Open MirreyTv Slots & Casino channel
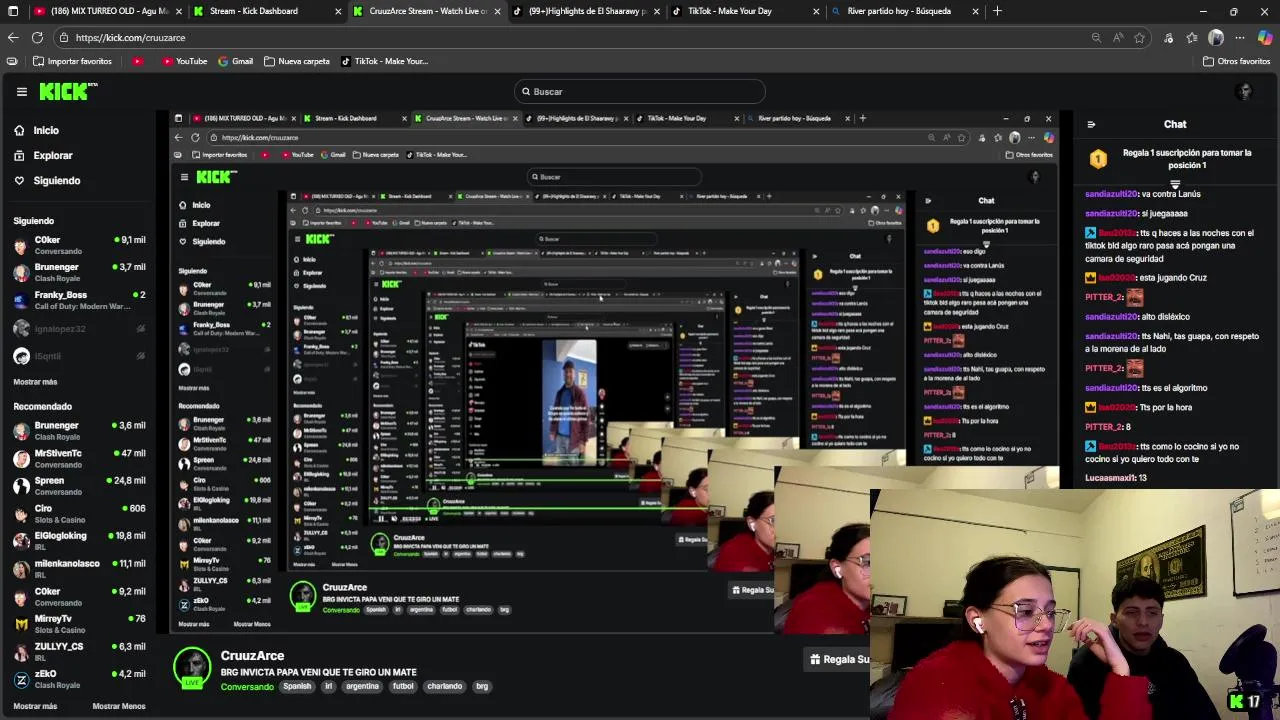Screen dimensions: 1280x720 [x=78, y=623]
